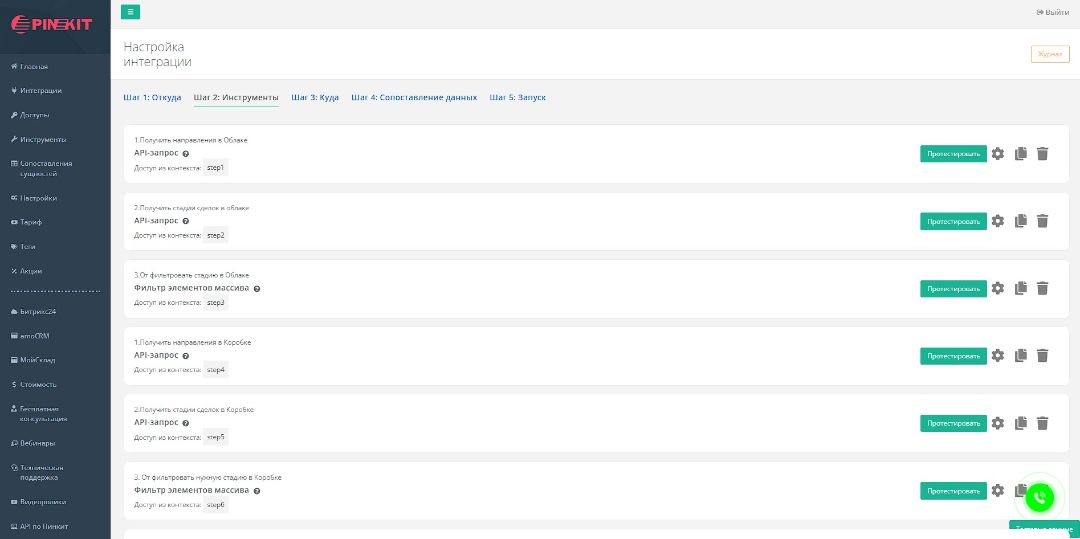
Task: Open settings gear for step6 filter
Action: pyautogui.click(x=997, y=491)
